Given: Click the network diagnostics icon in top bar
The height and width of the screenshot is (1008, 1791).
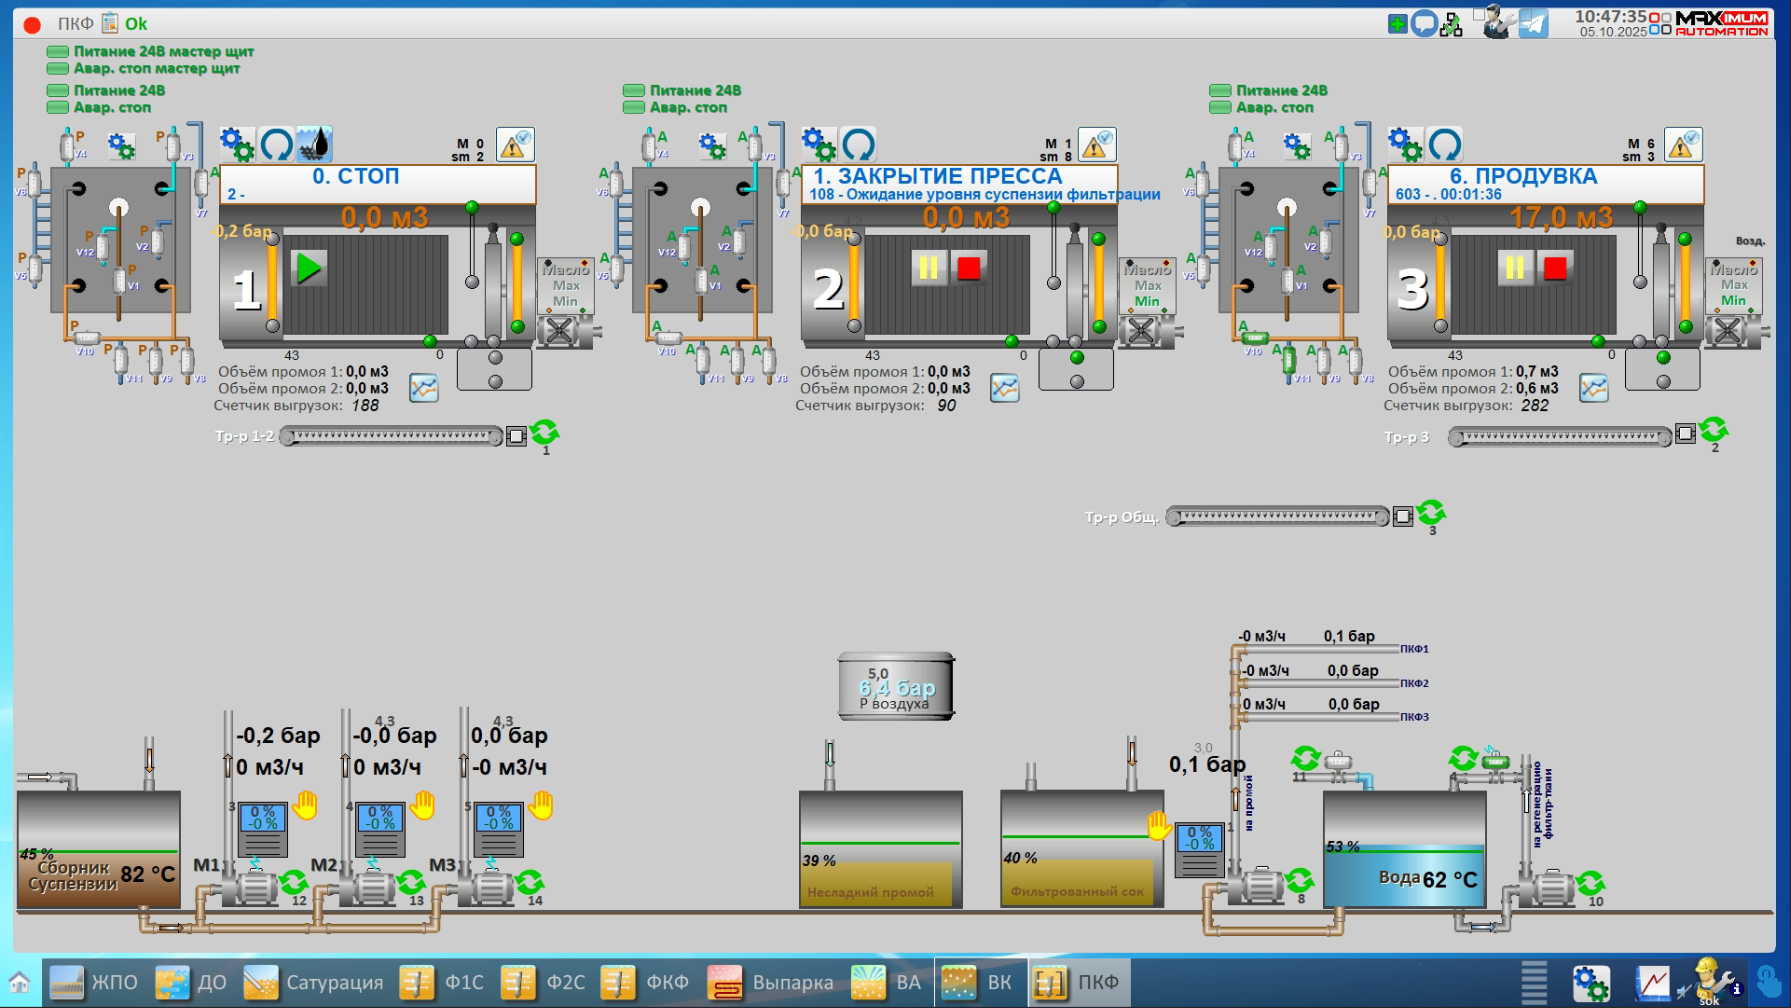Looking at the screenshot, I should pos(1451,24).
